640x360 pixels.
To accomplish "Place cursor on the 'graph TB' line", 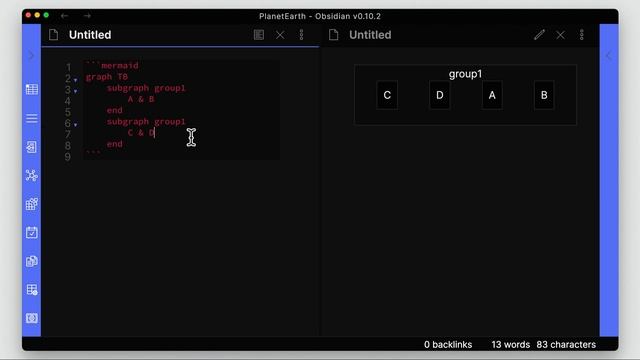I will 107,77.
